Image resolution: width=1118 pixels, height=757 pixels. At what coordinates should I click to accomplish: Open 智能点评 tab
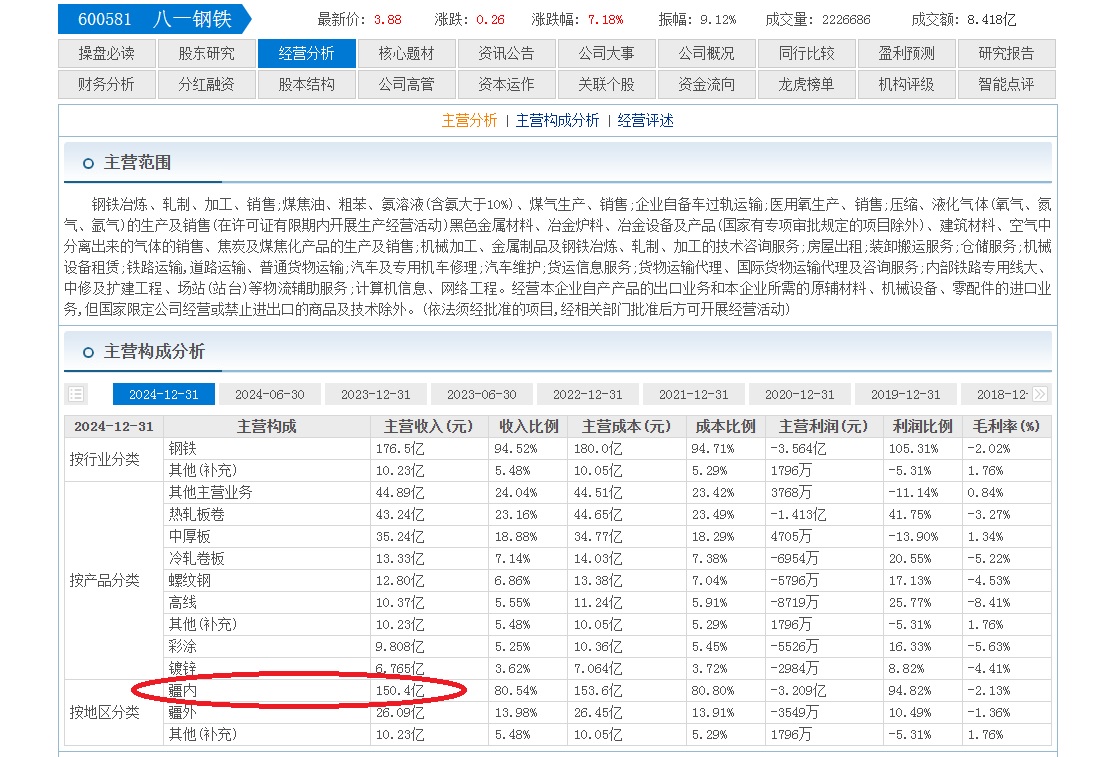click(x=1007, y=84)
